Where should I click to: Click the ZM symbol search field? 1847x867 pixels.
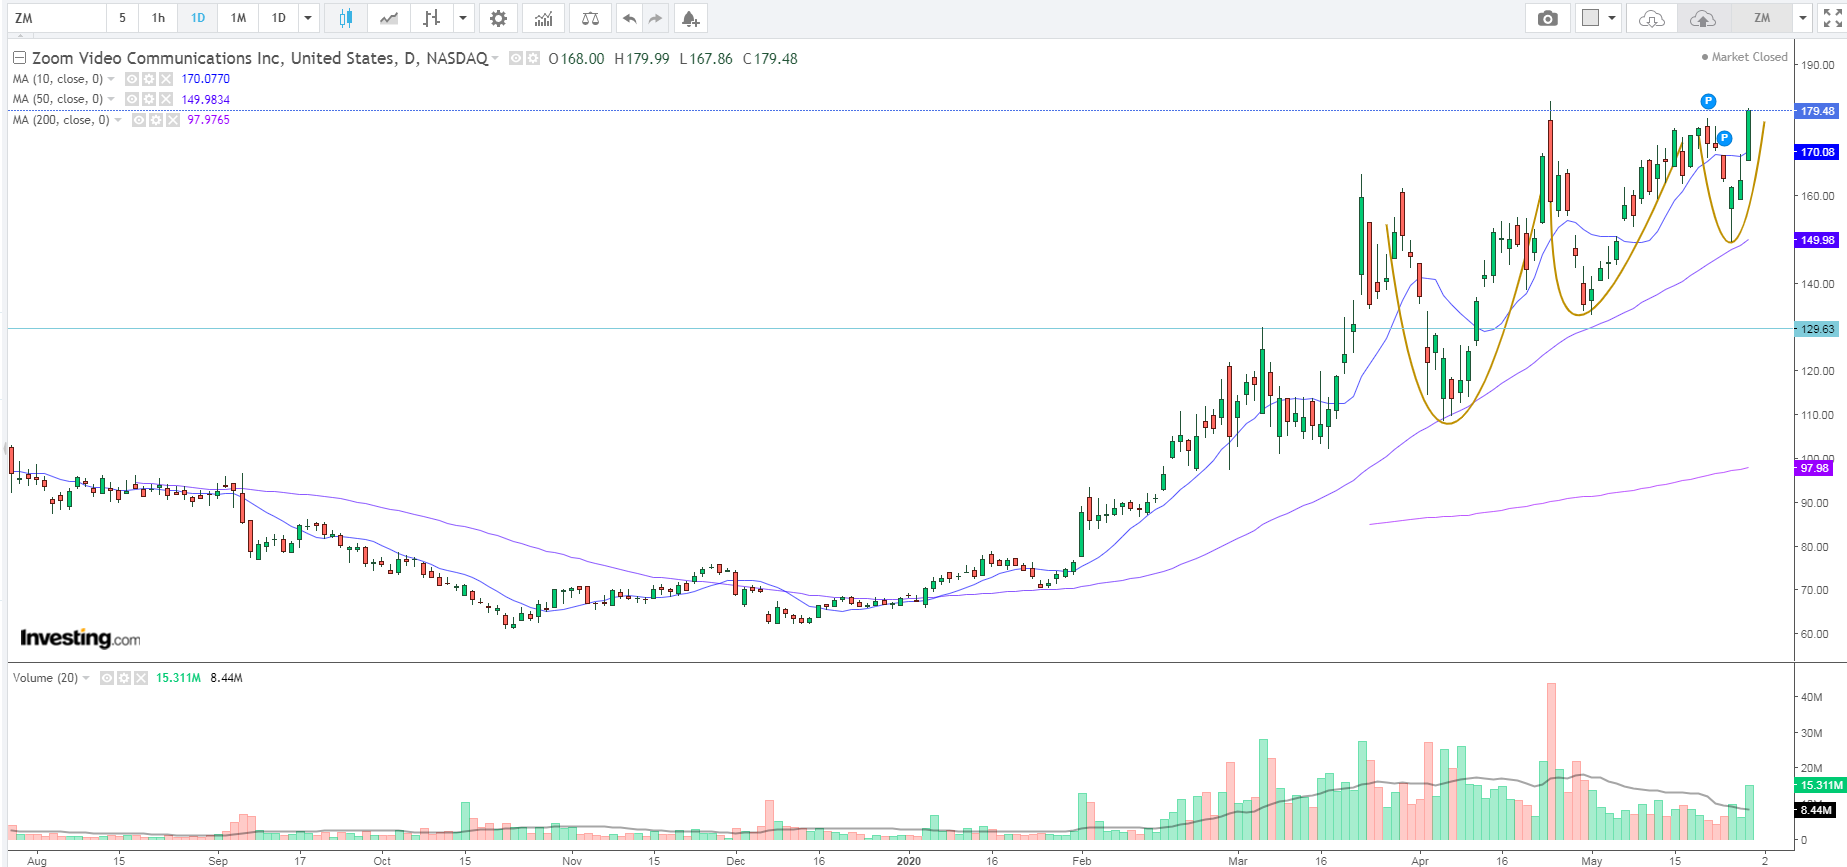pos(56,18)
